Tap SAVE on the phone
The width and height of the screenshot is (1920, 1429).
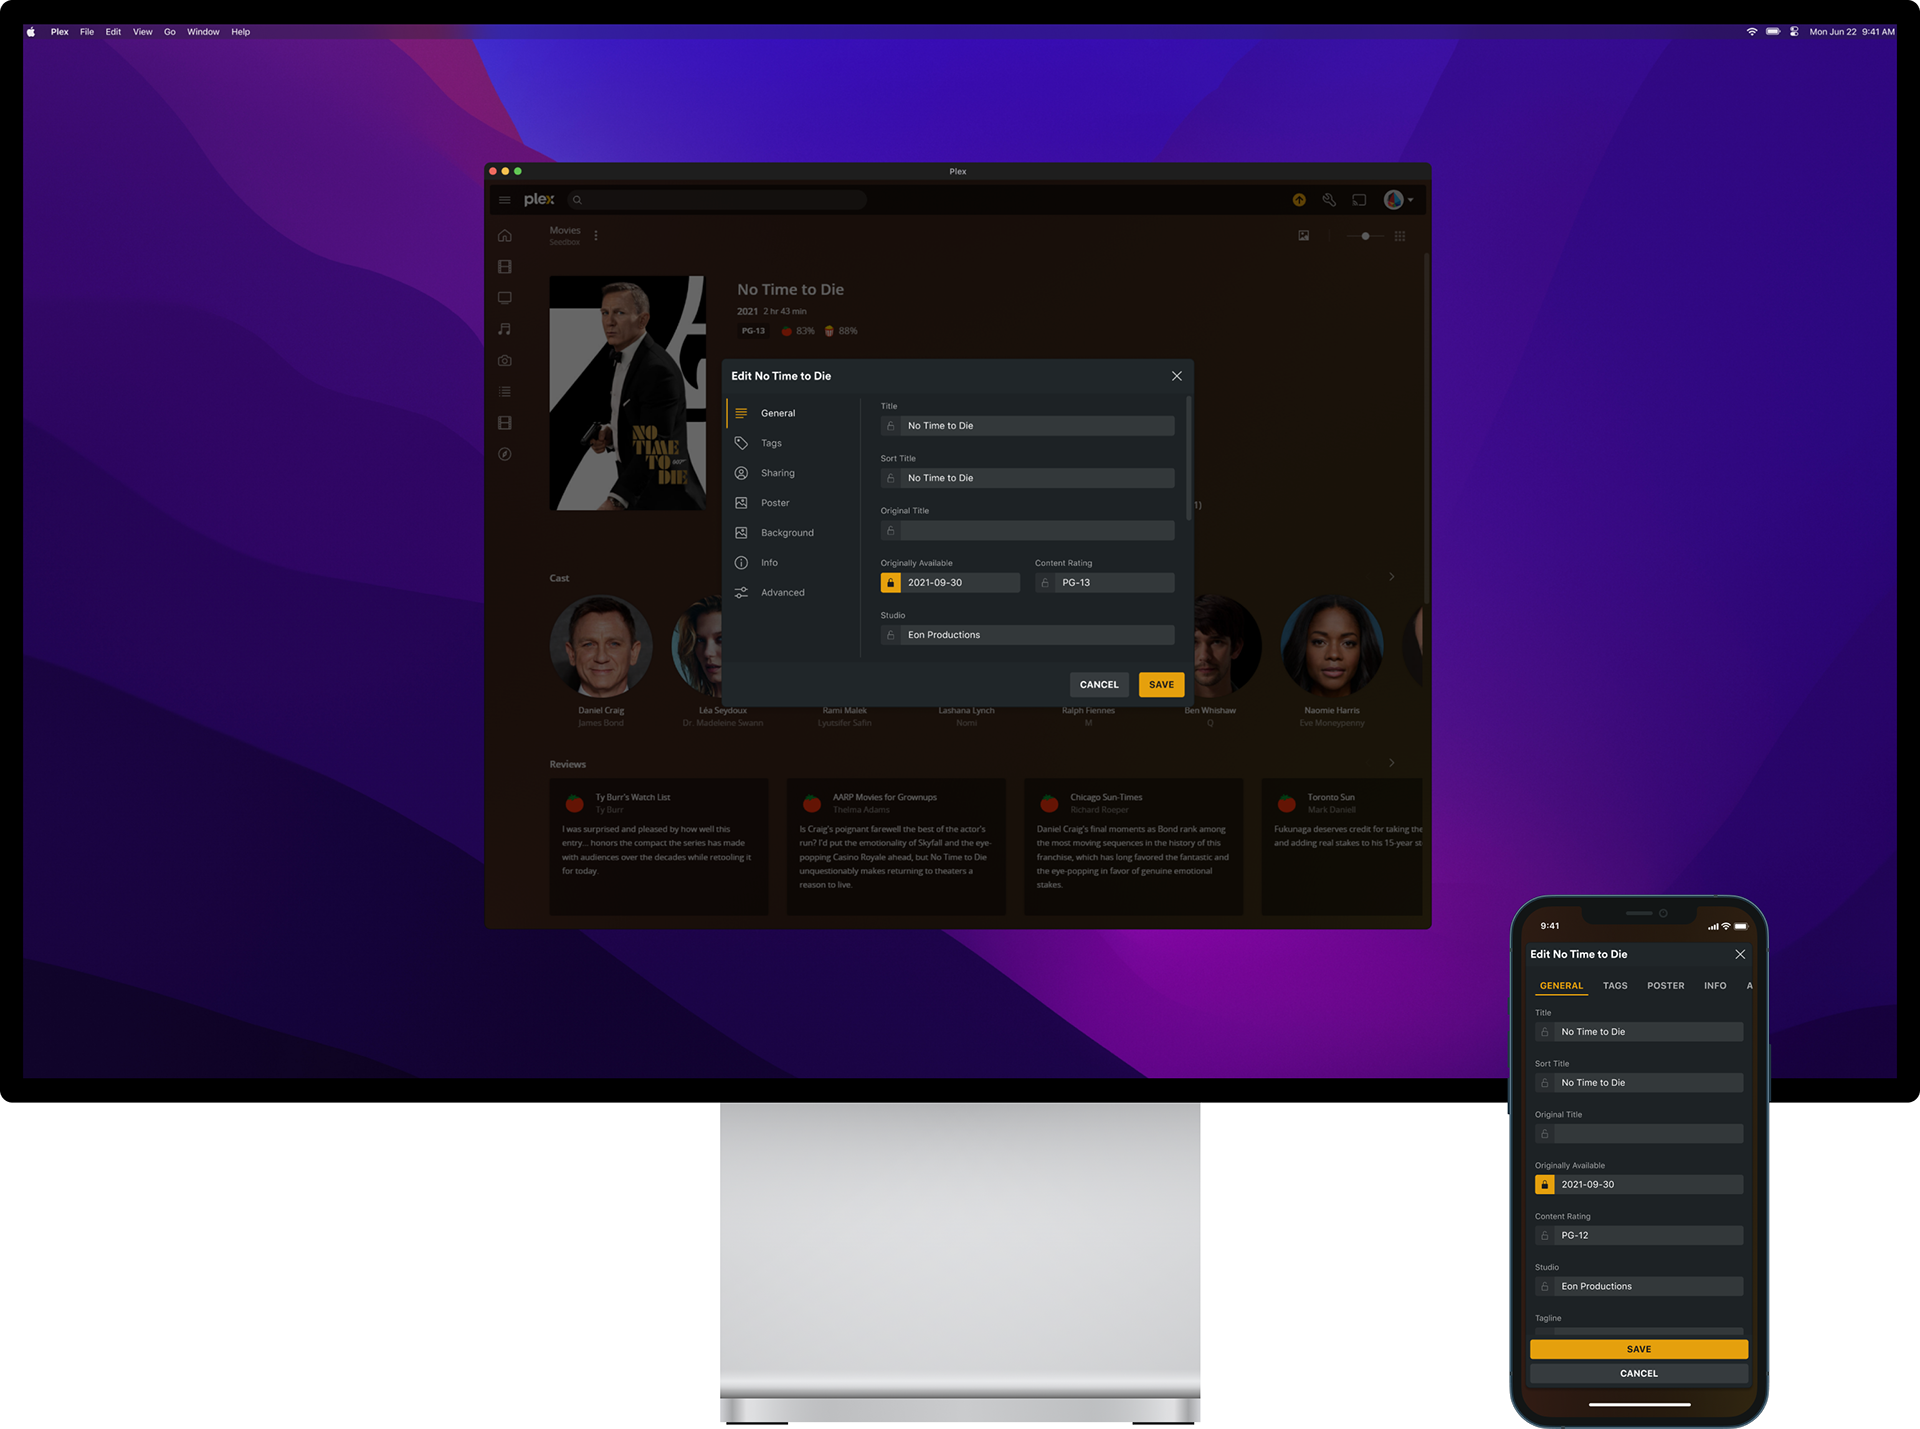pyautogui.click(x=1639, y=1349)
